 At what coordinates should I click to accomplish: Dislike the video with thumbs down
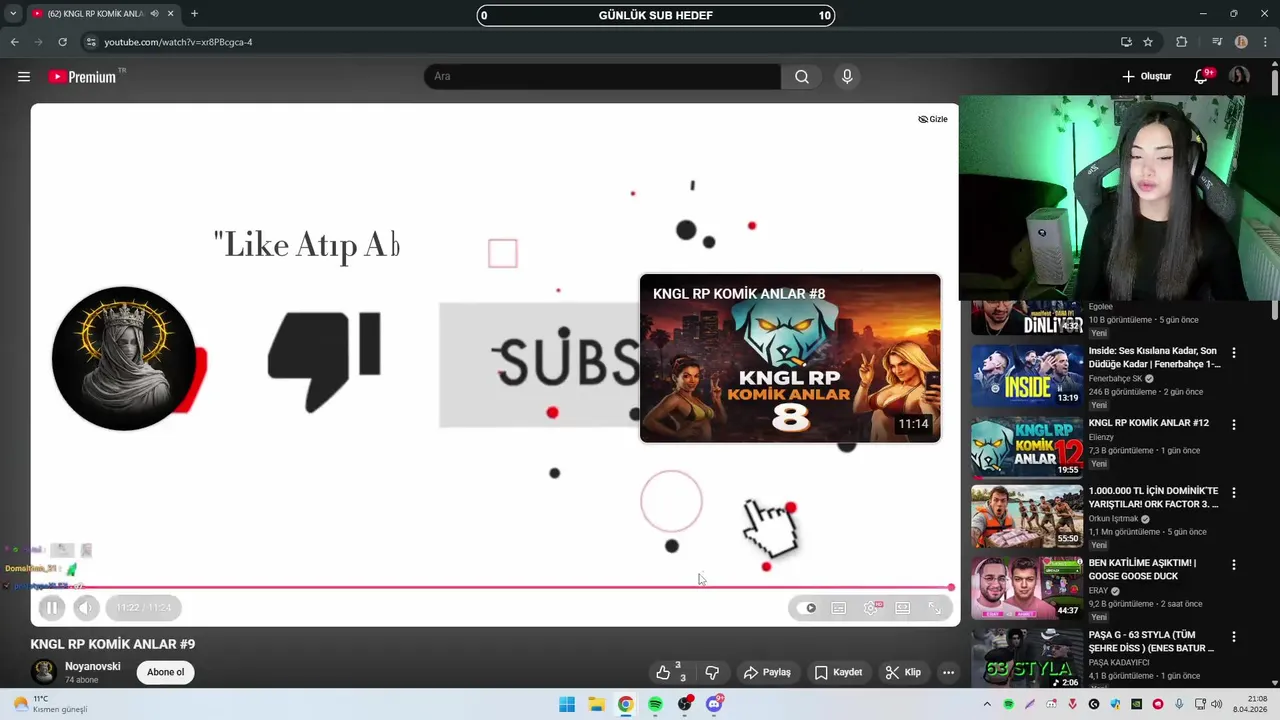[x=712, y=672]
